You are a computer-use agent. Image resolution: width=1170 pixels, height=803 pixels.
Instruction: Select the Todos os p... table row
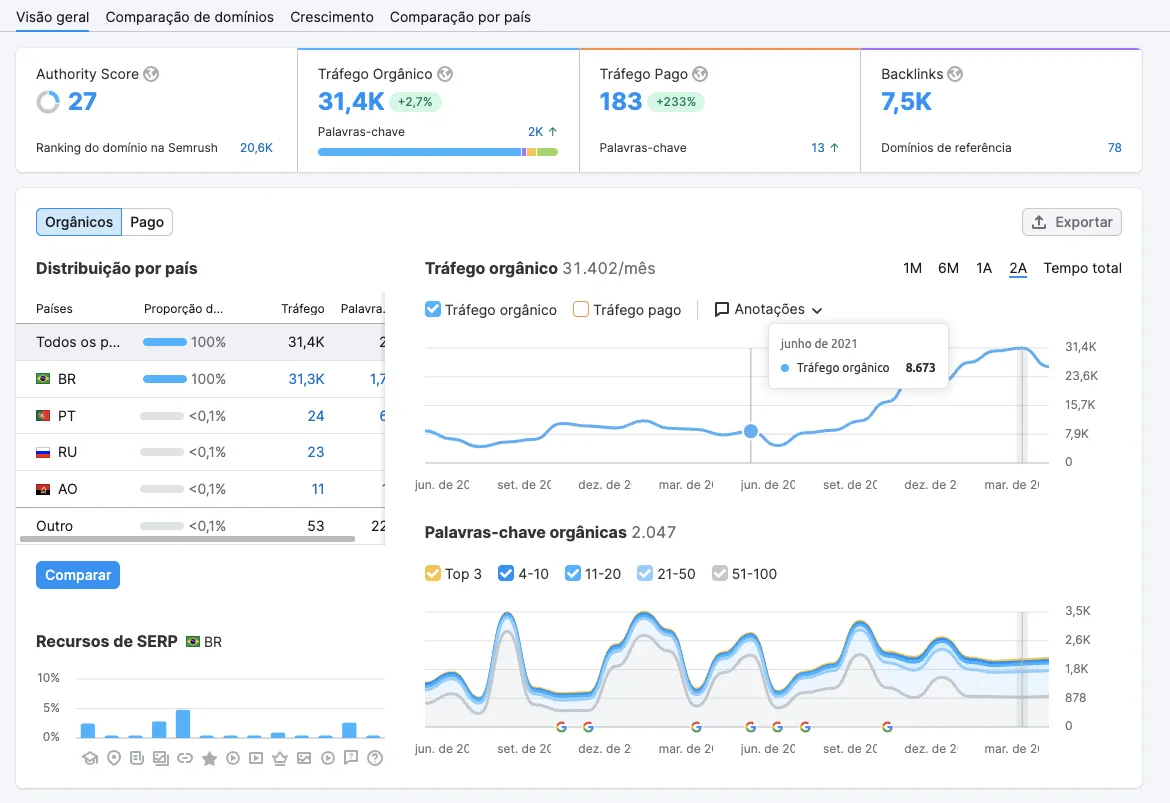coord(200,343)
